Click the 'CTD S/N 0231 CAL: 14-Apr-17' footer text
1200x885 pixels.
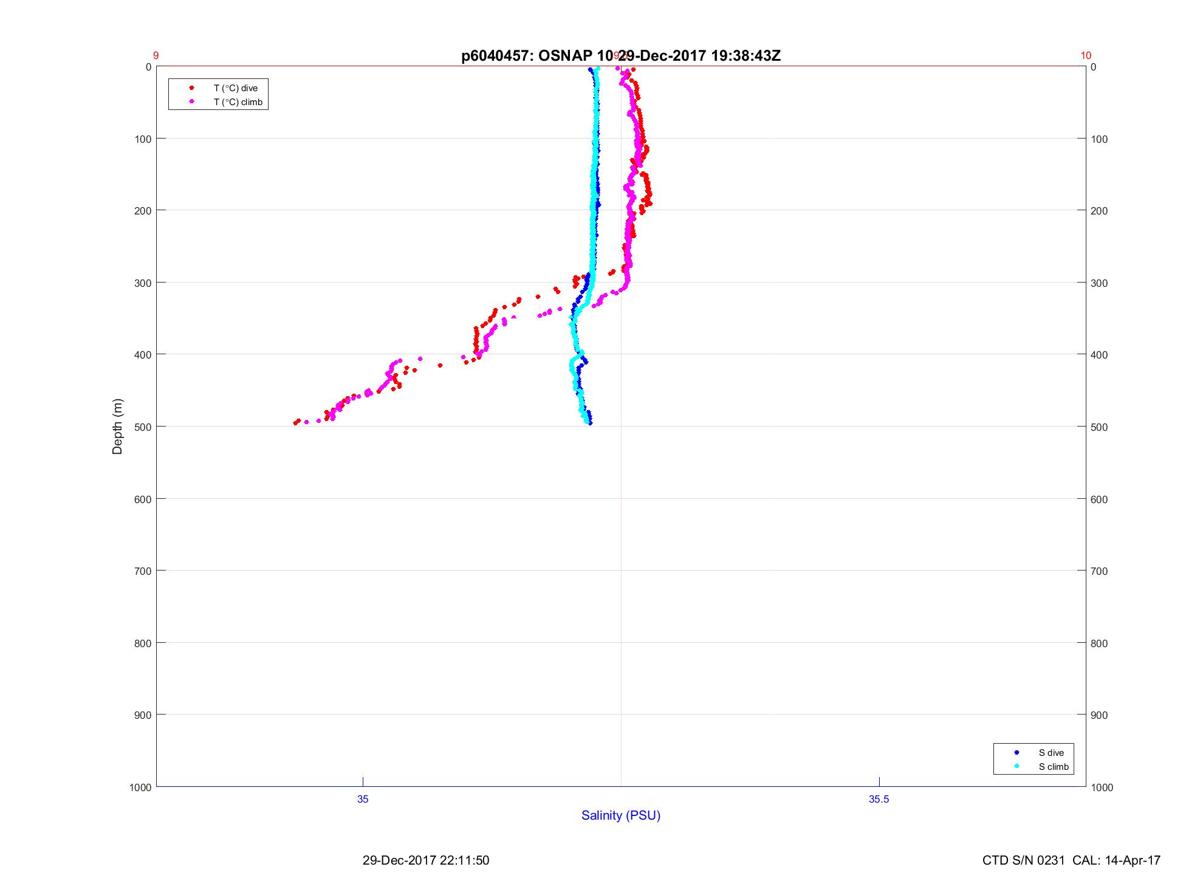[1072, 860]
